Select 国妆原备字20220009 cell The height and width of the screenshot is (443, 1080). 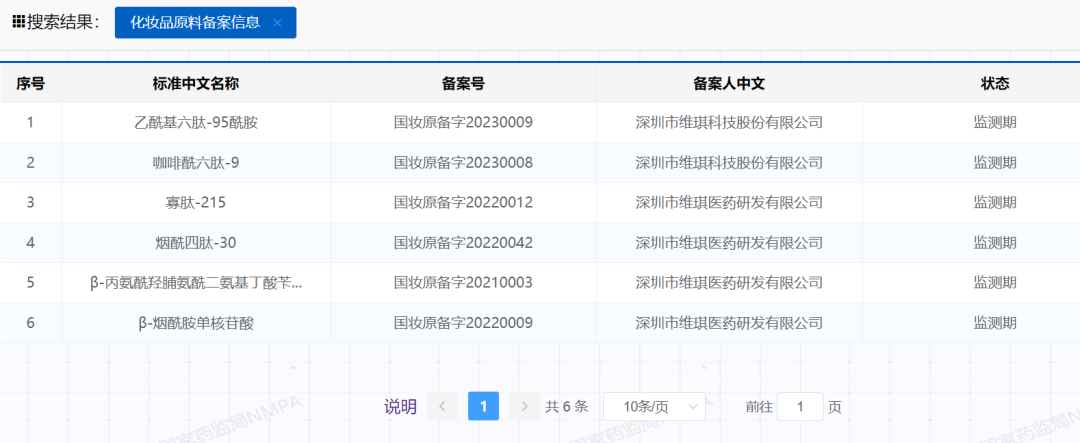click(463, 322)
